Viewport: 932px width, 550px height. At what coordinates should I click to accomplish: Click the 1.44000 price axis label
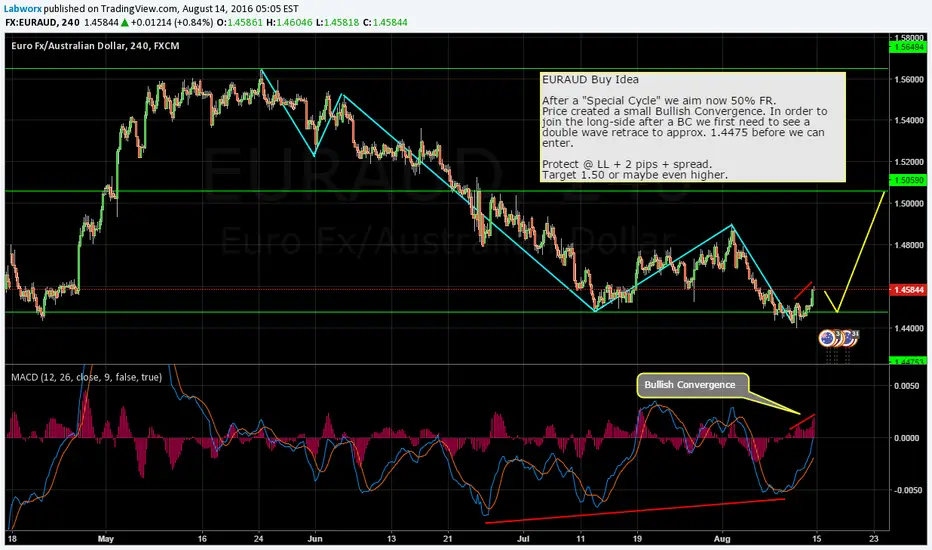(909, 328)
